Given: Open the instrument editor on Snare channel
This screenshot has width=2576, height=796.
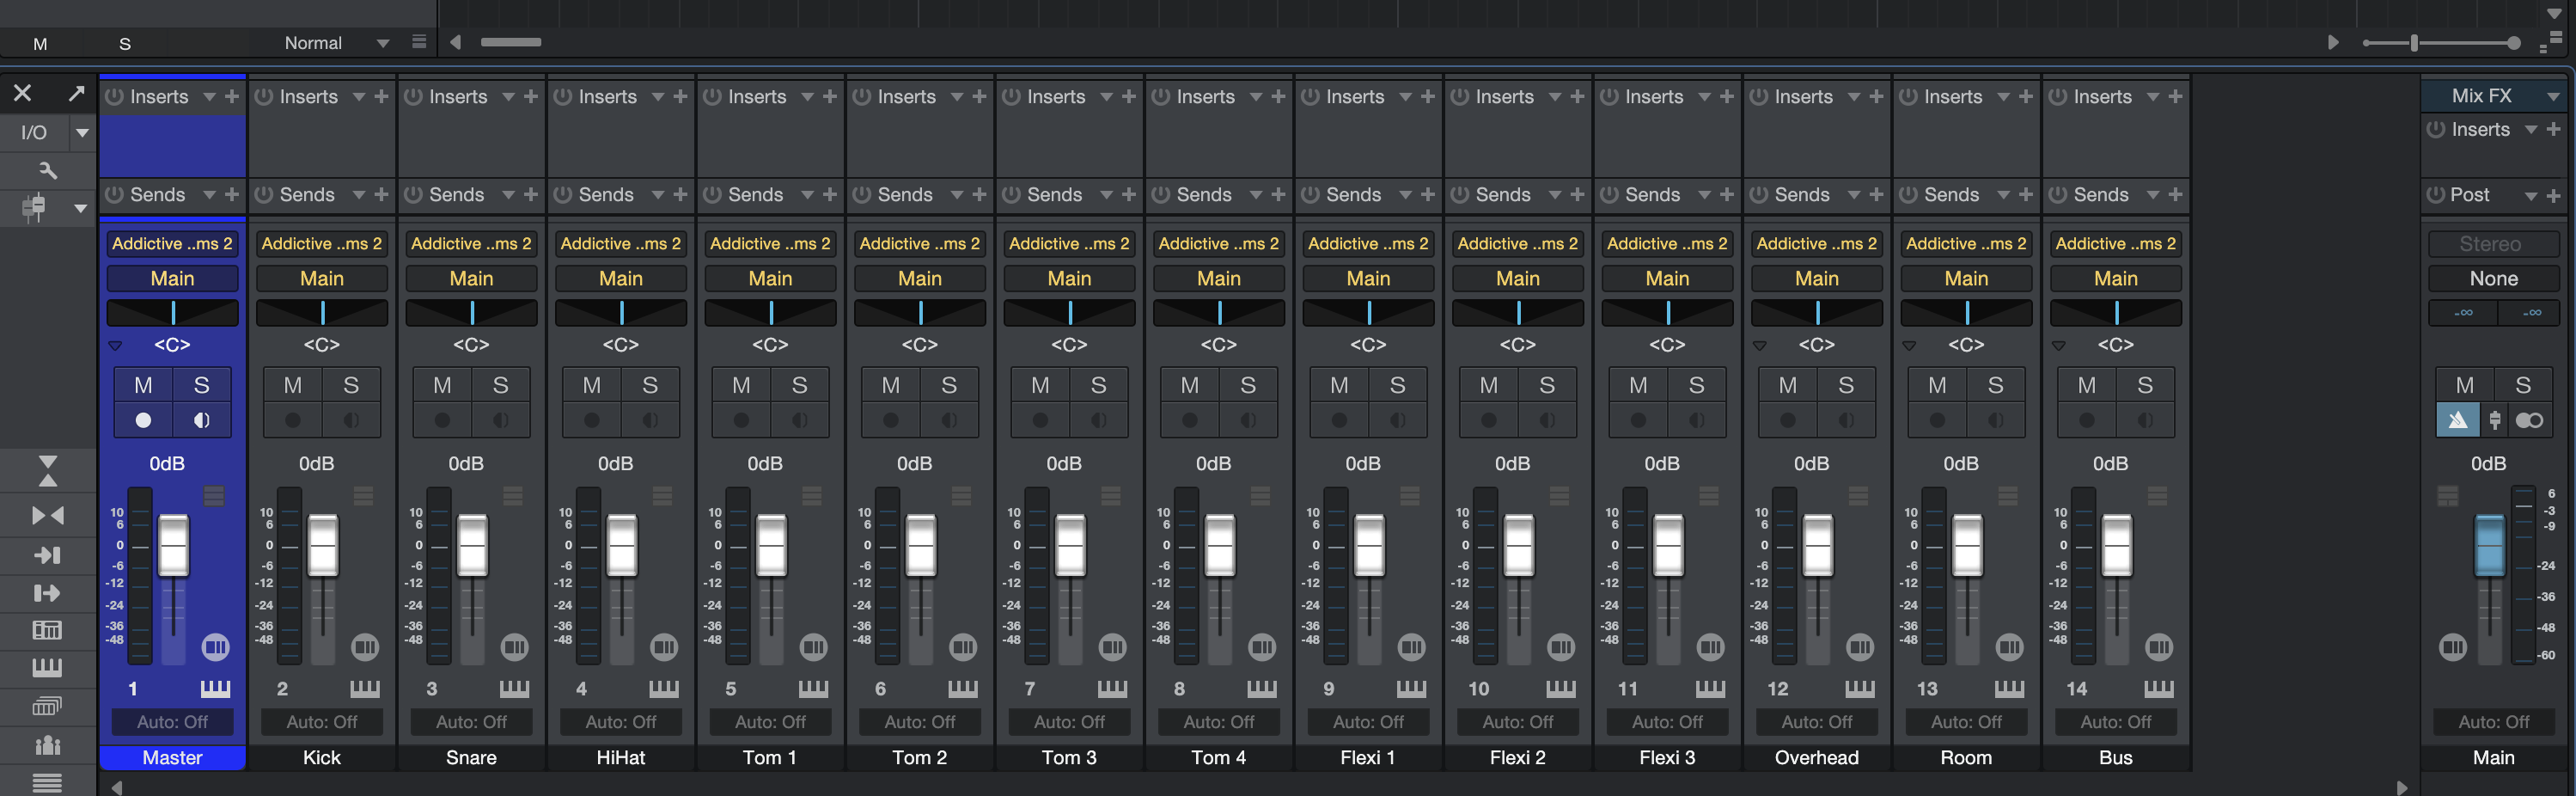Looking at the screenshot, I should point(514,688).
